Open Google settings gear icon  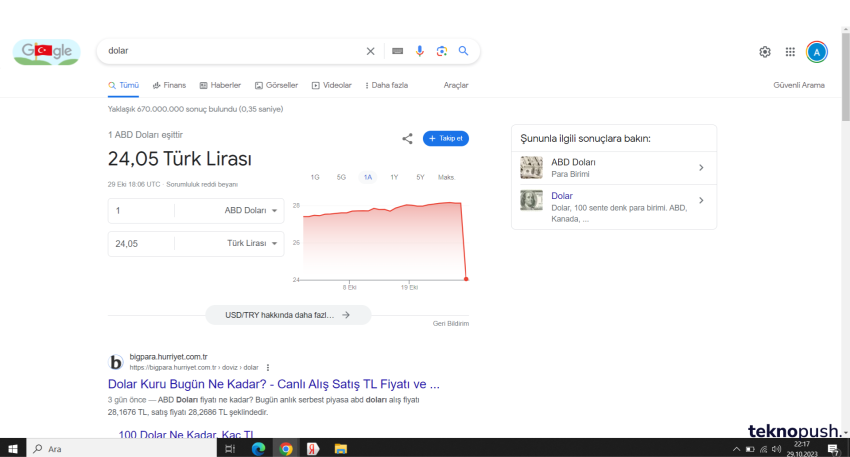tap(765, 52)
